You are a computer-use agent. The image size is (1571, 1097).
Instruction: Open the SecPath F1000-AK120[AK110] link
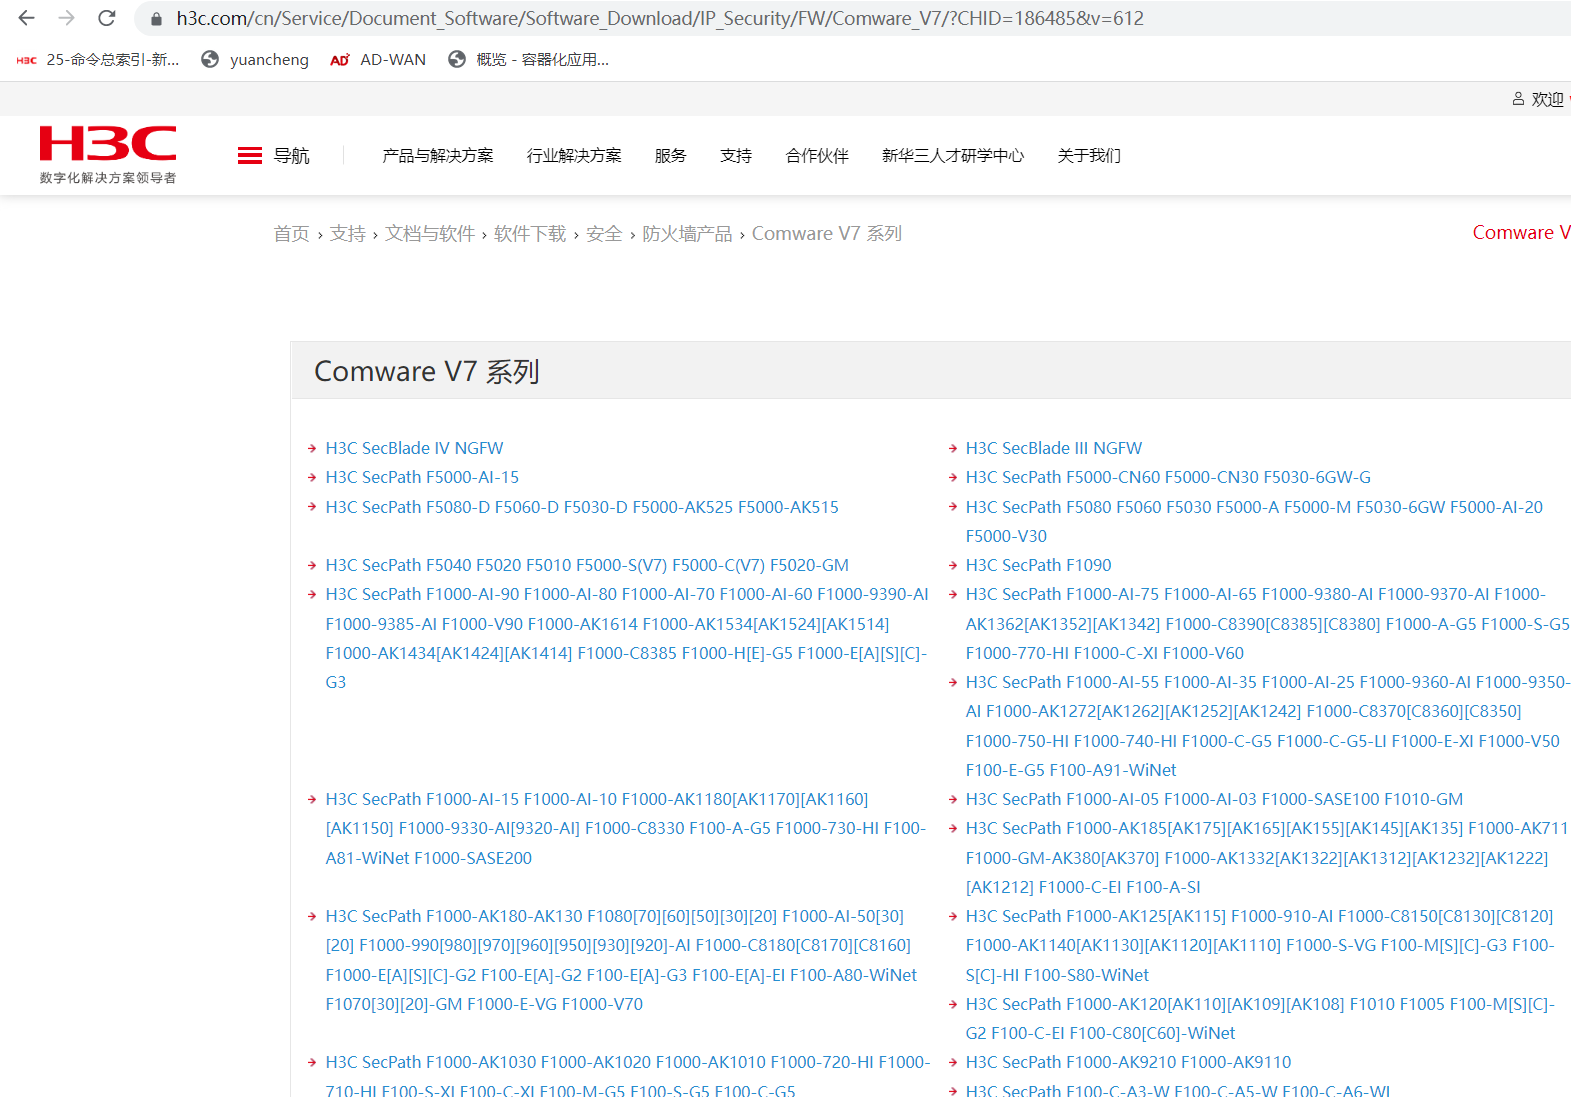click(x=1260, y=1018)
